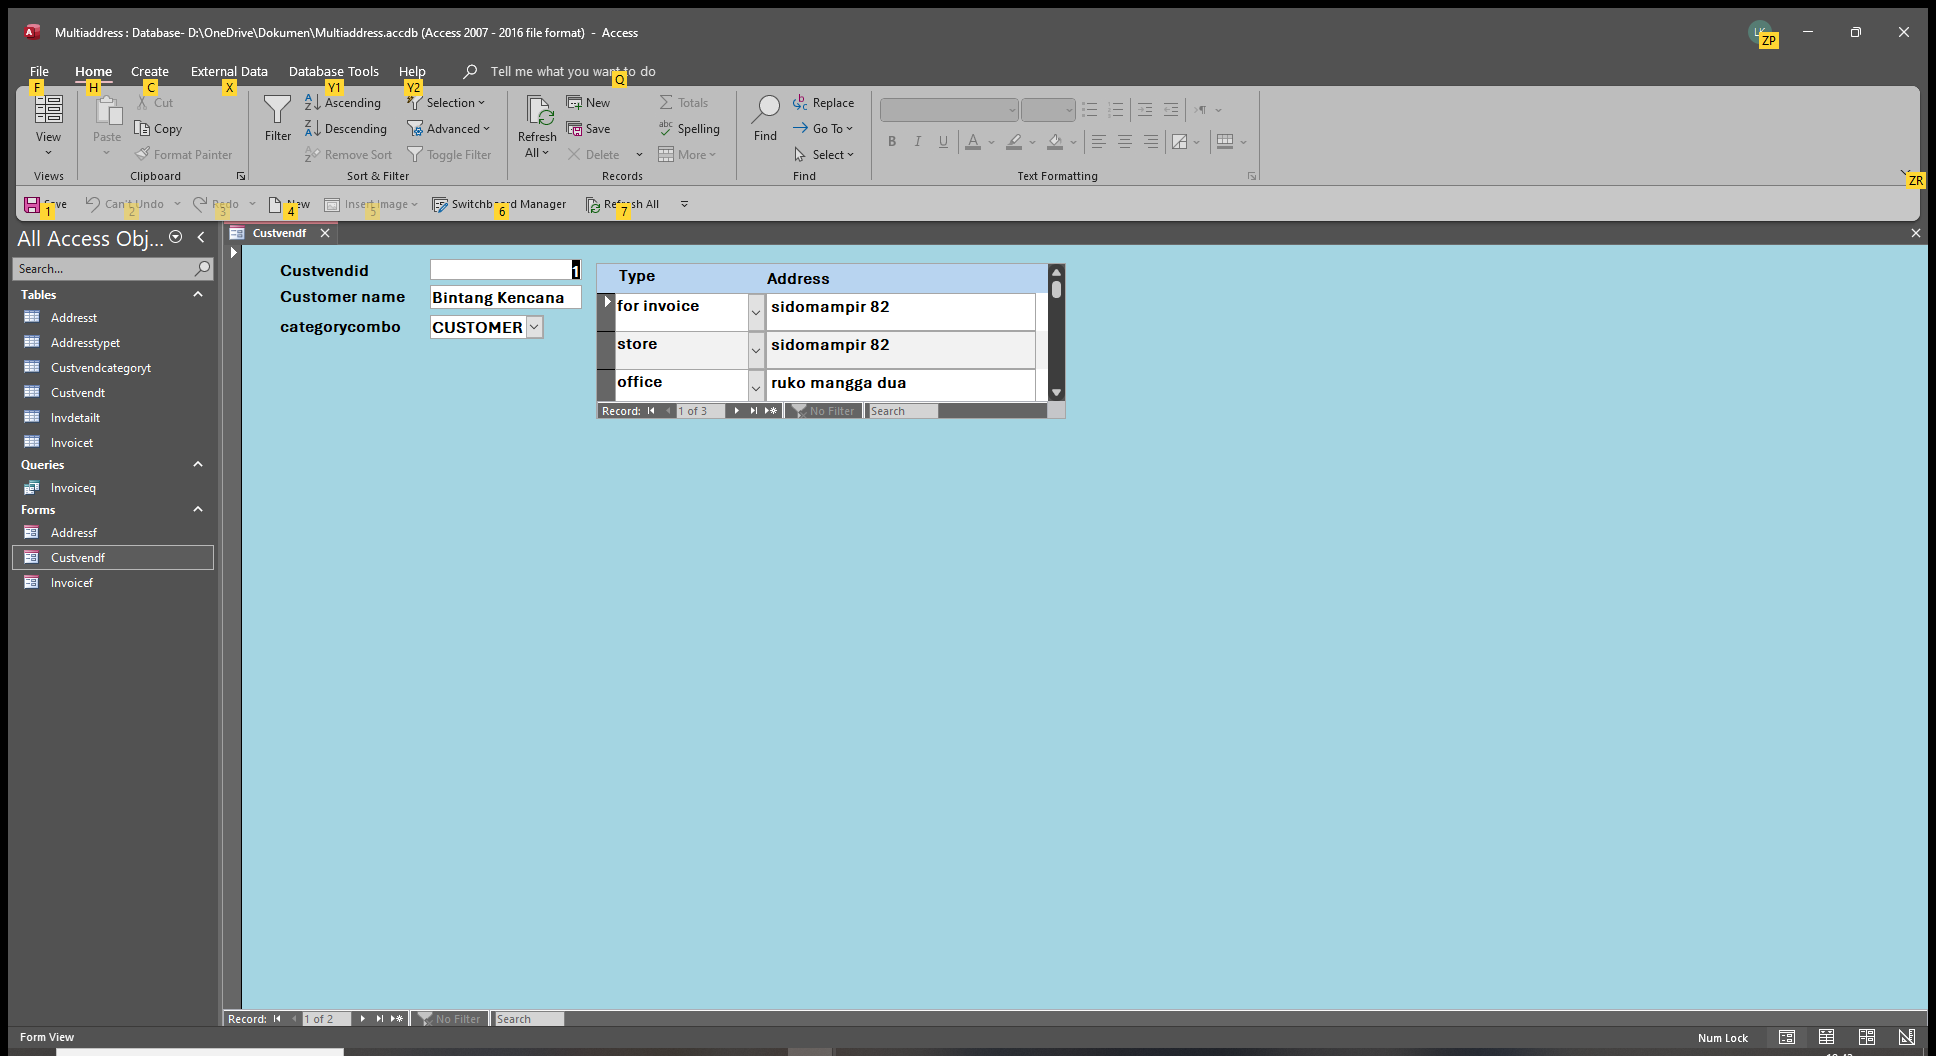The width and height of the screenshot is (1936, 1056).
Task: Switch to Layout view icon in status bar
Action: pos(1866,1037)
